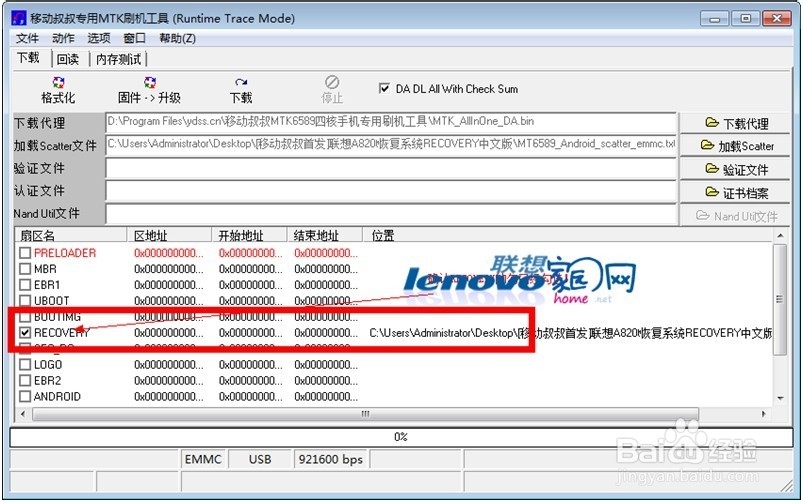Image resolution: width=803 pixels, height=504 pixels.
Task: Select the PRELOADER partition row name
Action: tap(65, 253)
